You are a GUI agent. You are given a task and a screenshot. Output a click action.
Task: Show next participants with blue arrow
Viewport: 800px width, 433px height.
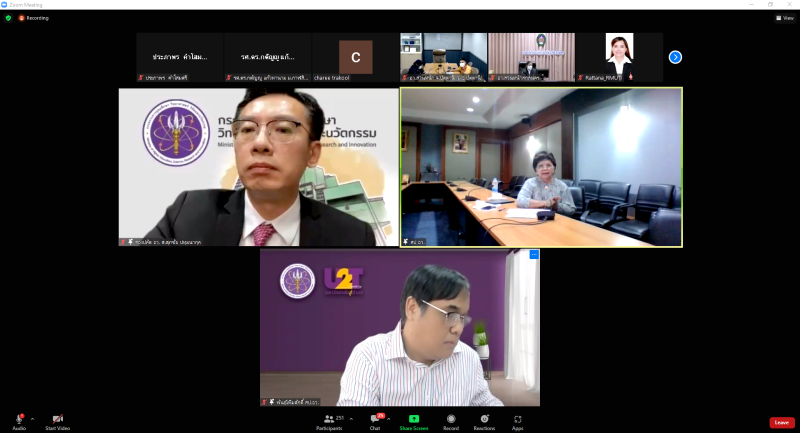(x=675, y=57)
